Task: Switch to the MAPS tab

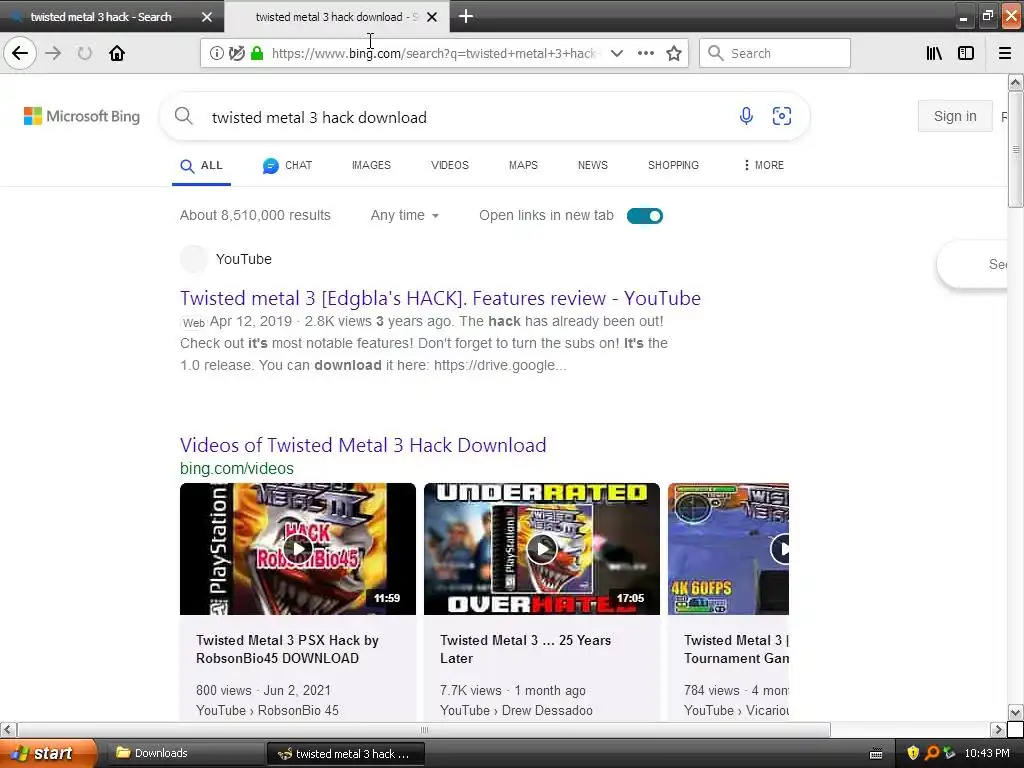Action: click(523, 165)
